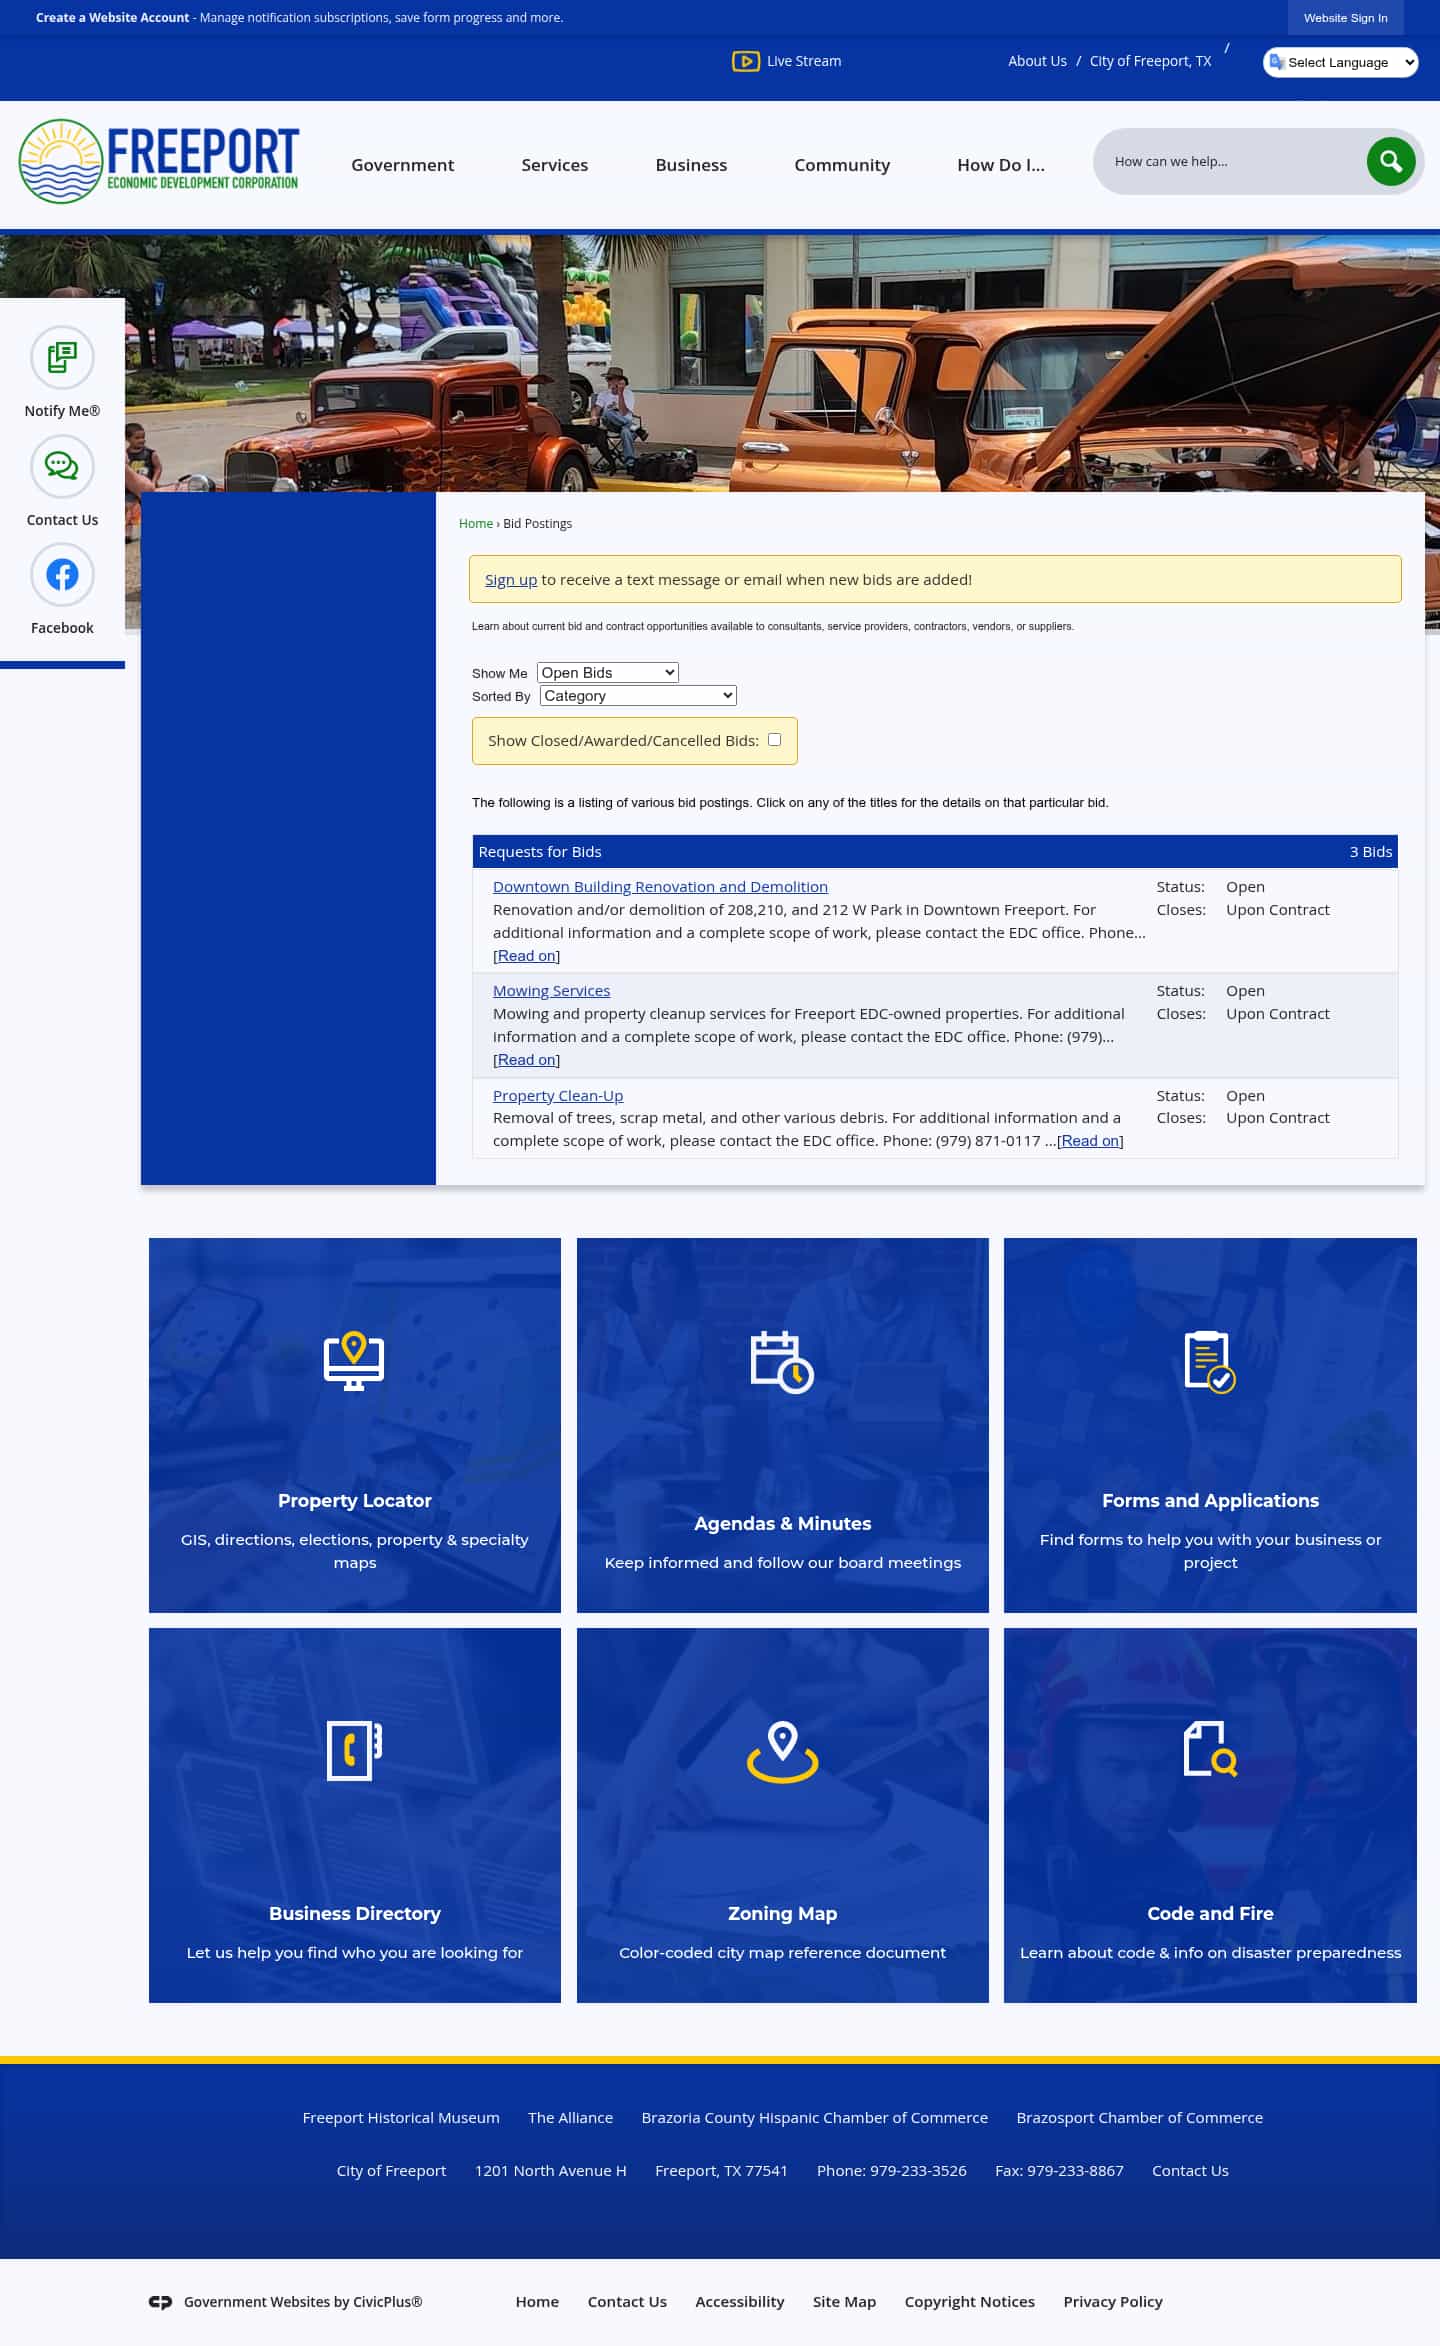Click the How can we help search field
This screenshot has height=2346, width=1440.
click(1230, 161)
